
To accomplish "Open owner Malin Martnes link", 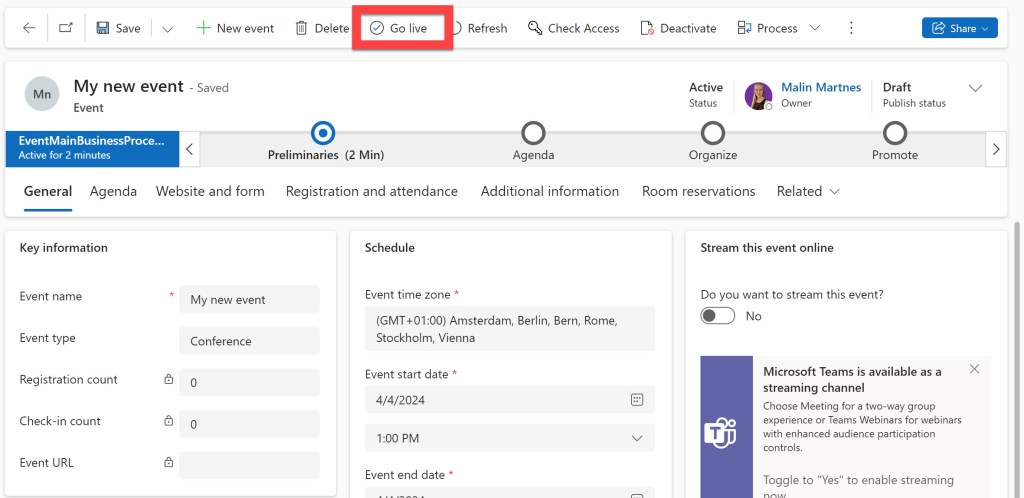I will tap(820, 88).
